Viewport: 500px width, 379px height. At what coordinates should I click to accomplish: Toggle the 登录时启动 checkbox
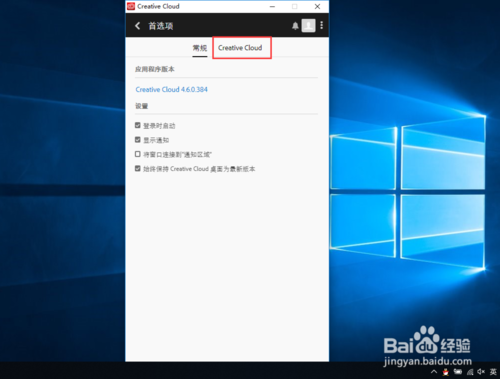[x=138, y=125]
